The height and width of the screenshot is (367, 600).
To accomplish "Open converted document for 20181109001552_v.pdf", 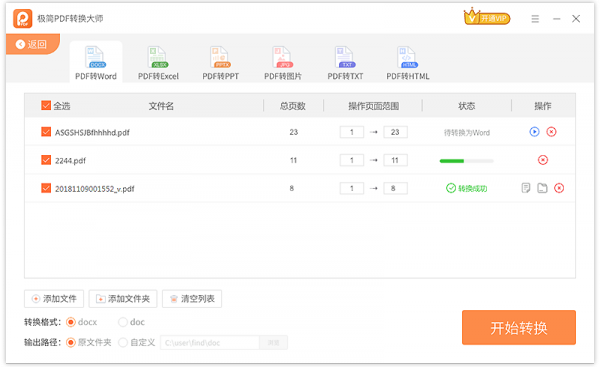I will click(526, 188).
